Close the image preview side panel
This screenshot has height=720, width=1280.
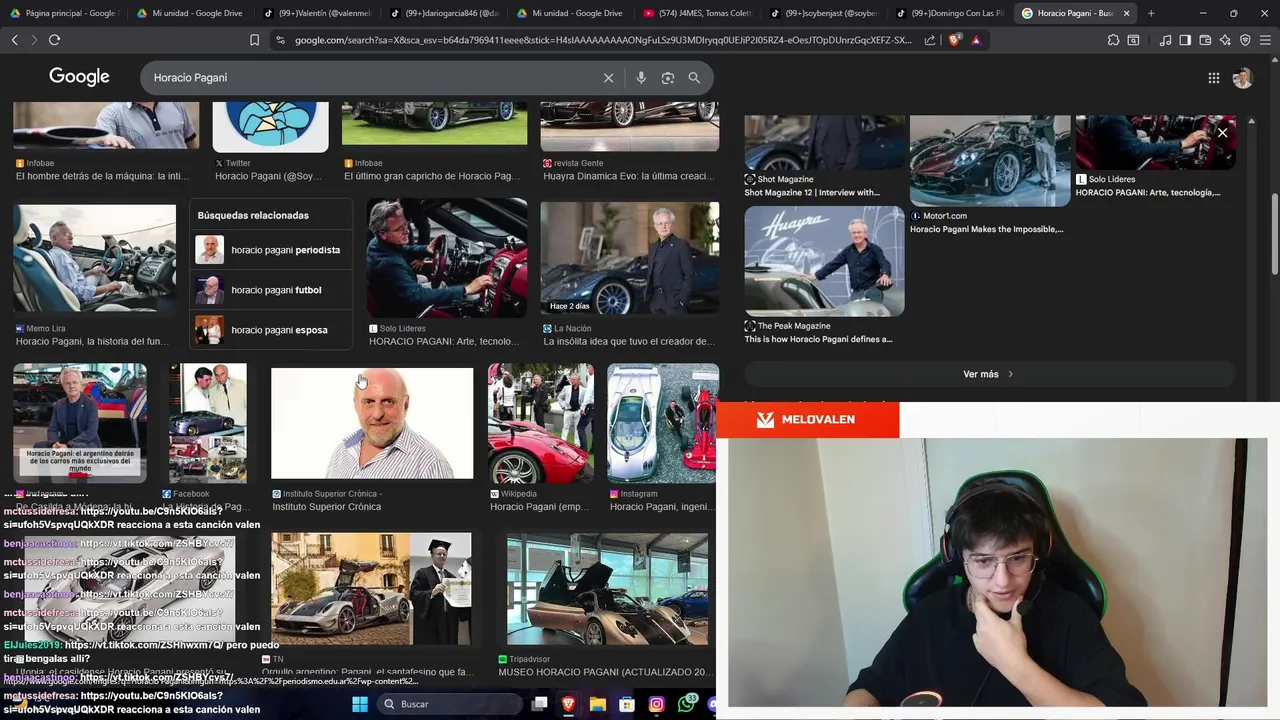[1222, 132]
